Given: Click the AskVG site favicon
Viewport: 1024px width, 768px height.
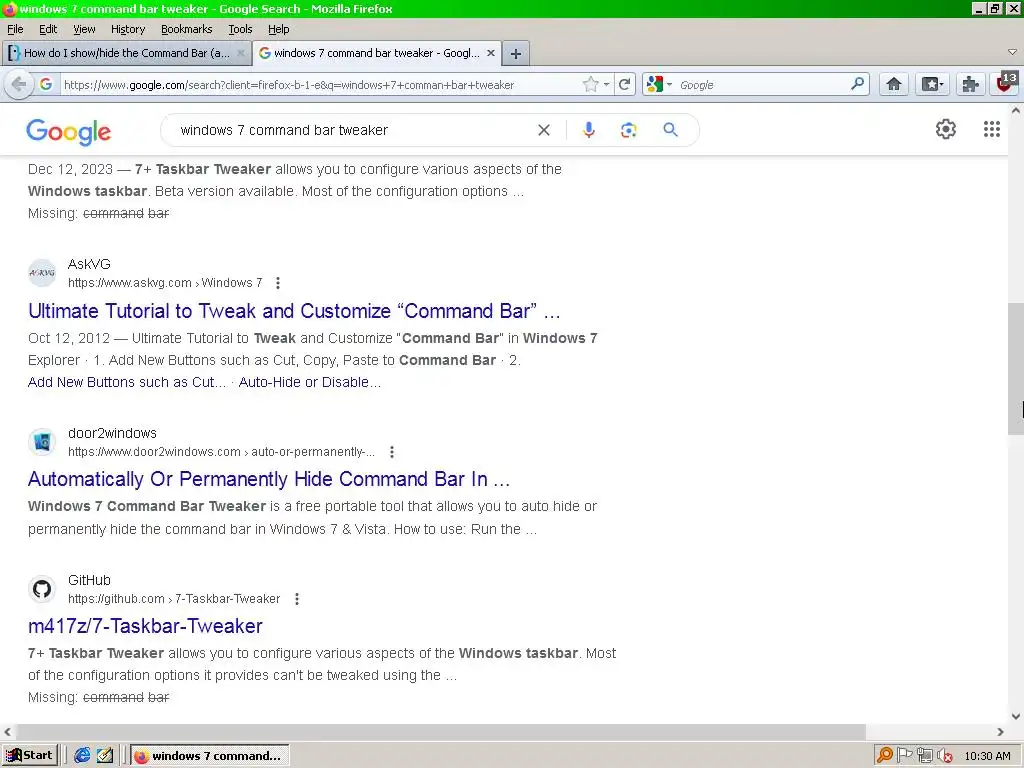Looking at the screenshot, I should (42, 273).
